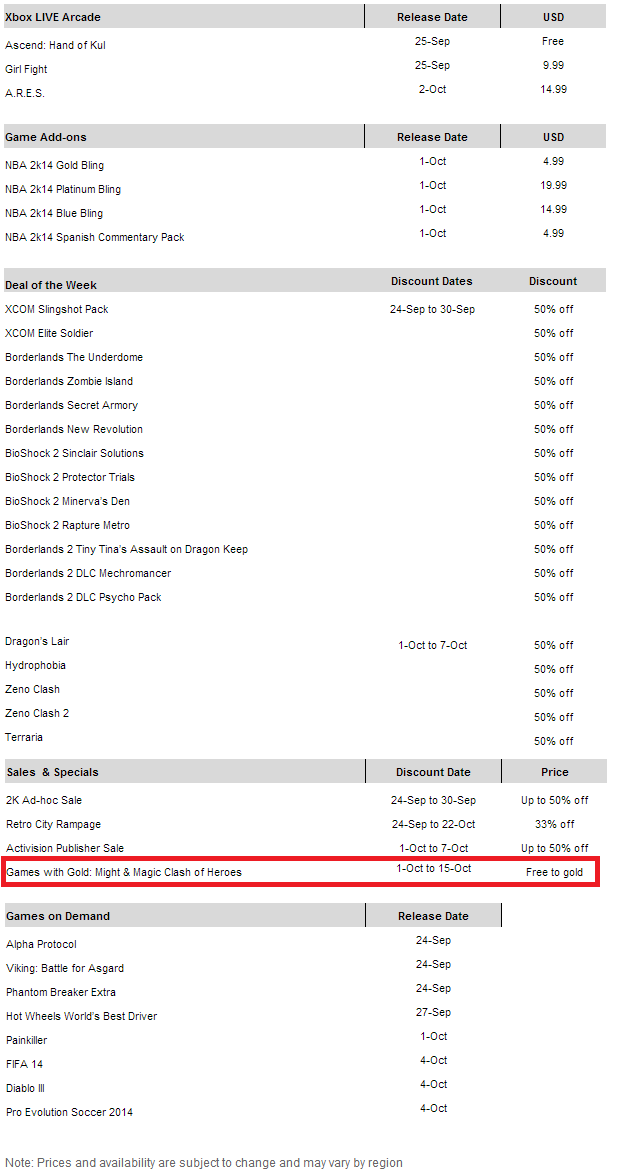The width and height of the screenshot is (619, 1173).
Task: Select the Xbox LIVE Arcade section header
Action: tap(52, 16)
